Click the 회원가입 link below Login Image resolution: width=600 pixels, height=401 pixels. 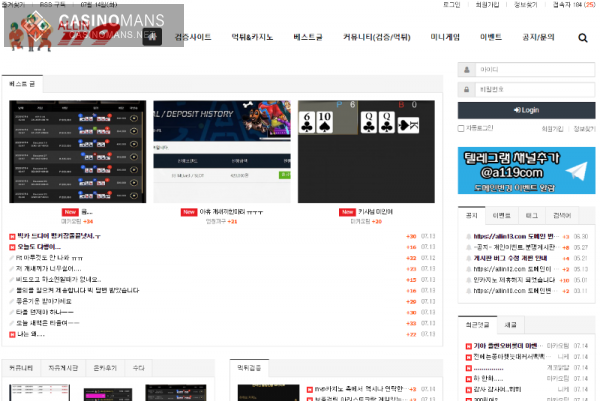(x=552, y=128)
